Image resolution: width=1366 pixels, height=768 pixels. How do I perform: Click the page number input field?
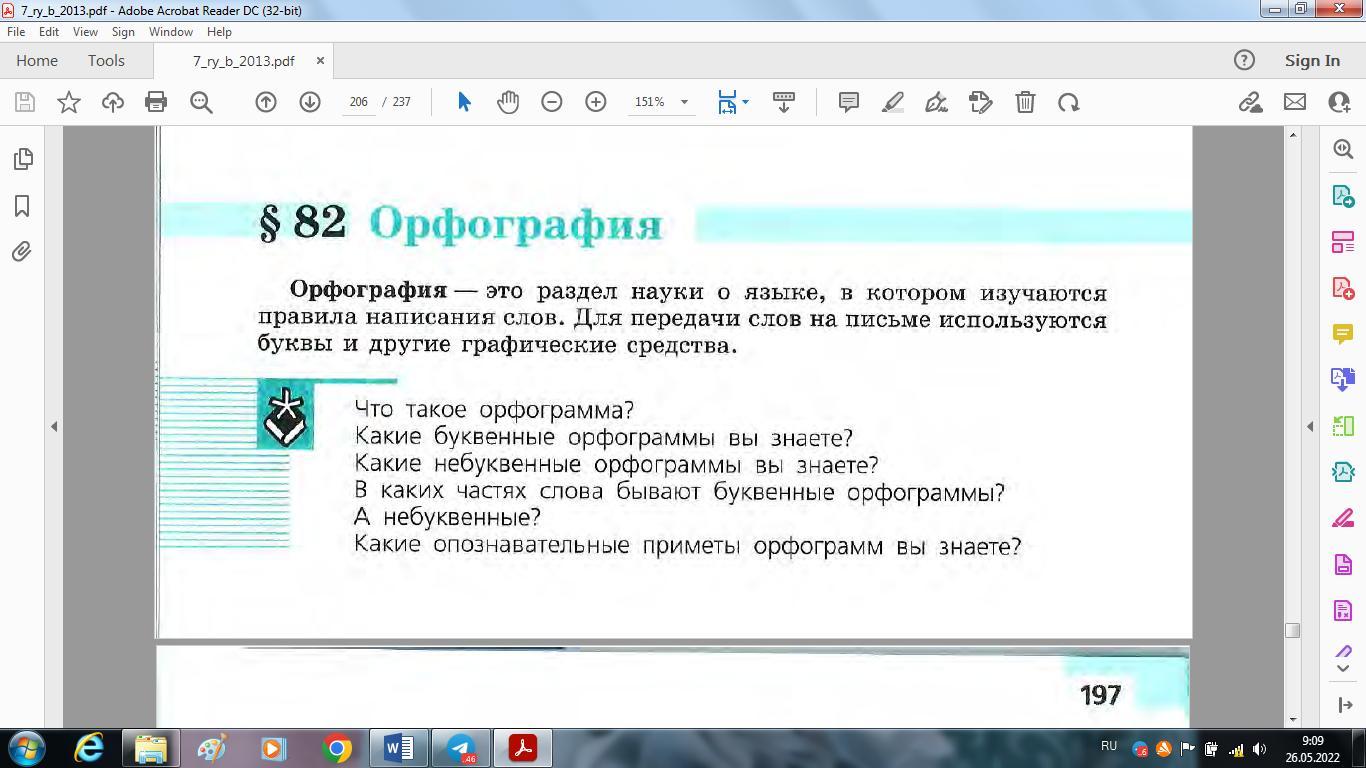[x=359, y=102]
